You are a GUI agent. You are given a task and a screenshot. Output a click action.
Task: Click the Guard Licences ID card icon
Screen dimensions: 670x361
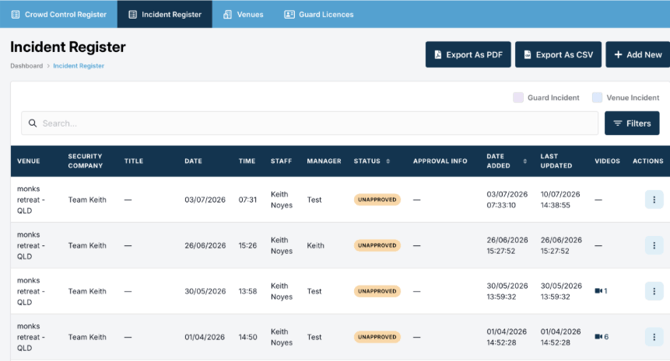(x=289, y=15)
